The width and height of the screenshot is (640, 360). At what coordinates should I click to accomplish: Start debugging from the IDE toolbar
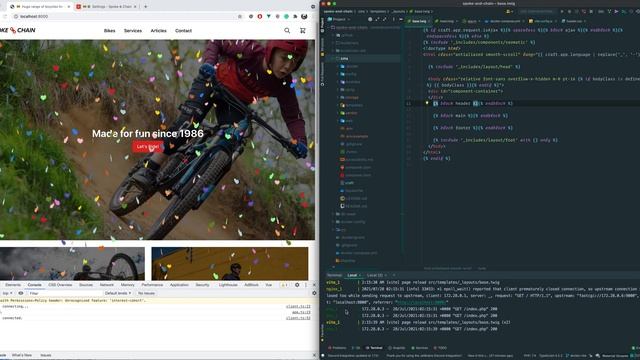(x=569, y=11)
